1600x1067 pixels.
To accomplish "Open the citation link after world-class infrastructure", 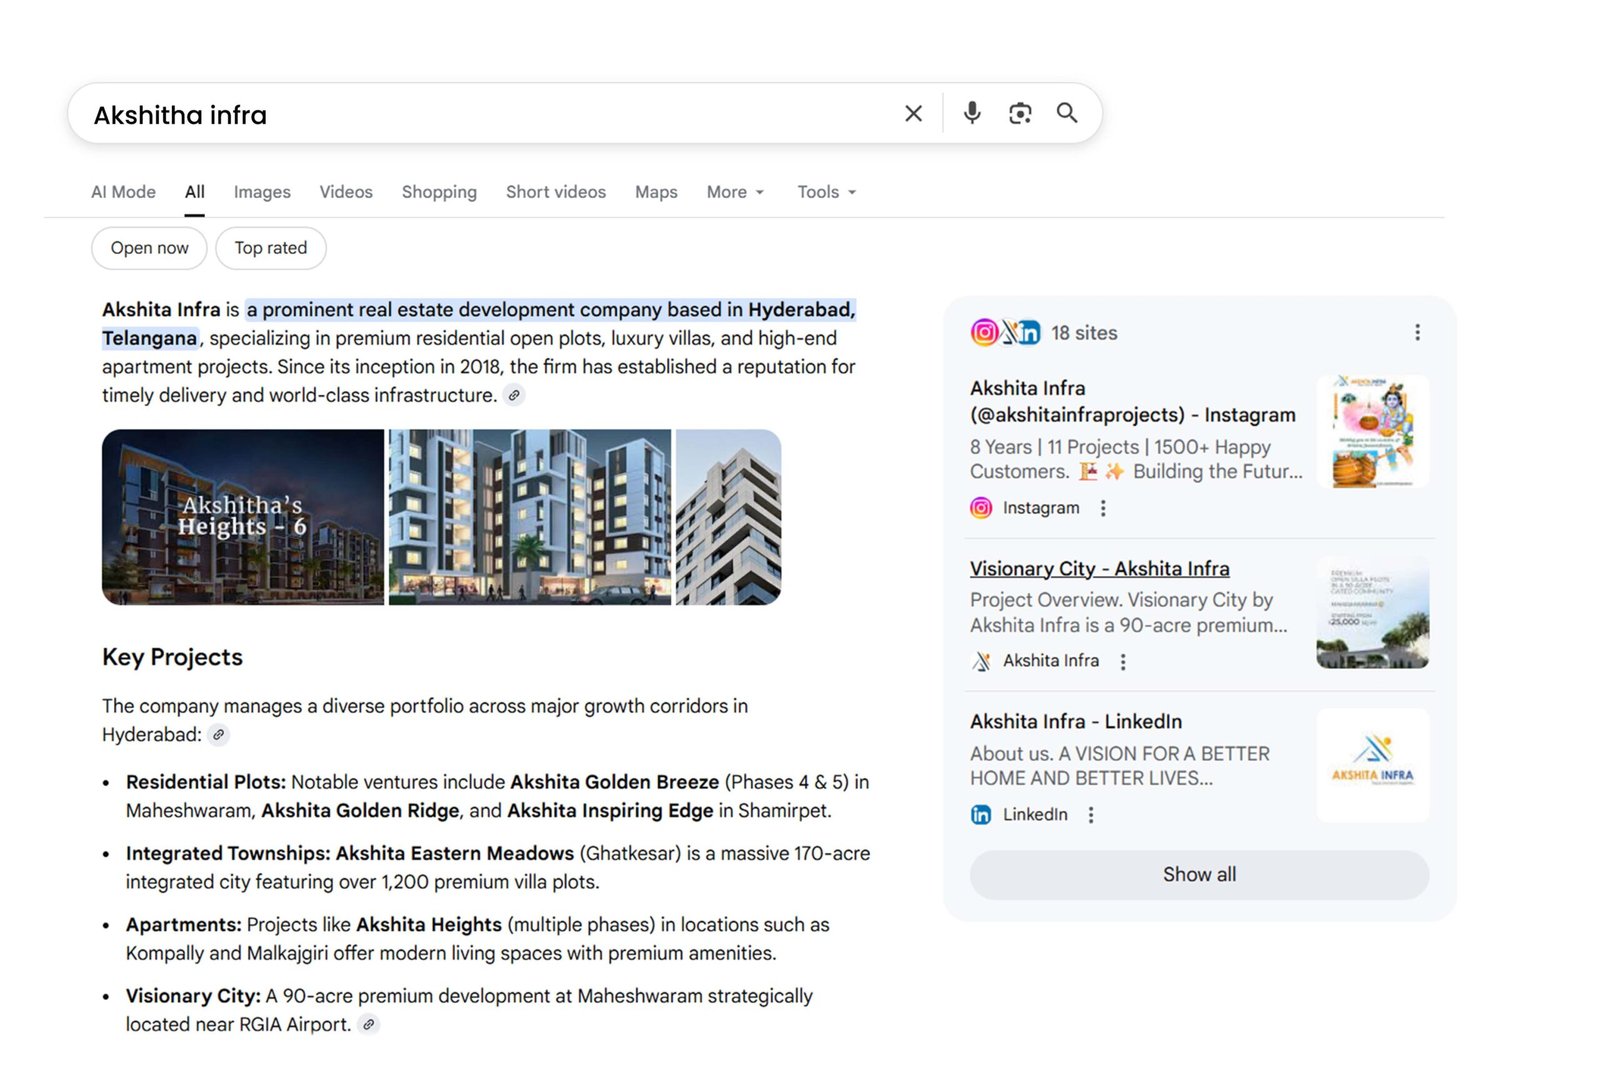I will (x=515, y=395).
